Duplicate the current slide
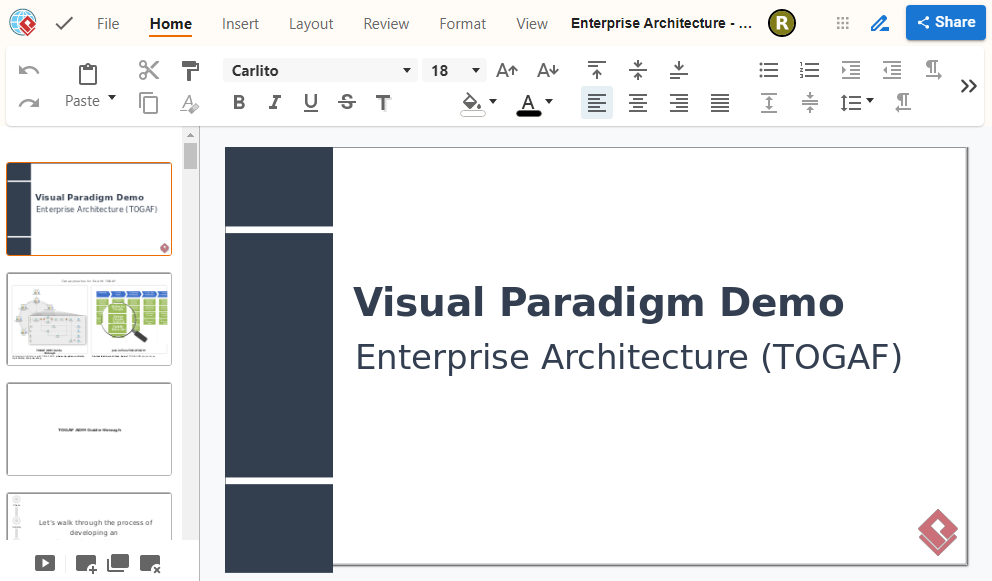Viewport: 992px width, 581px height. coord(118,563)
